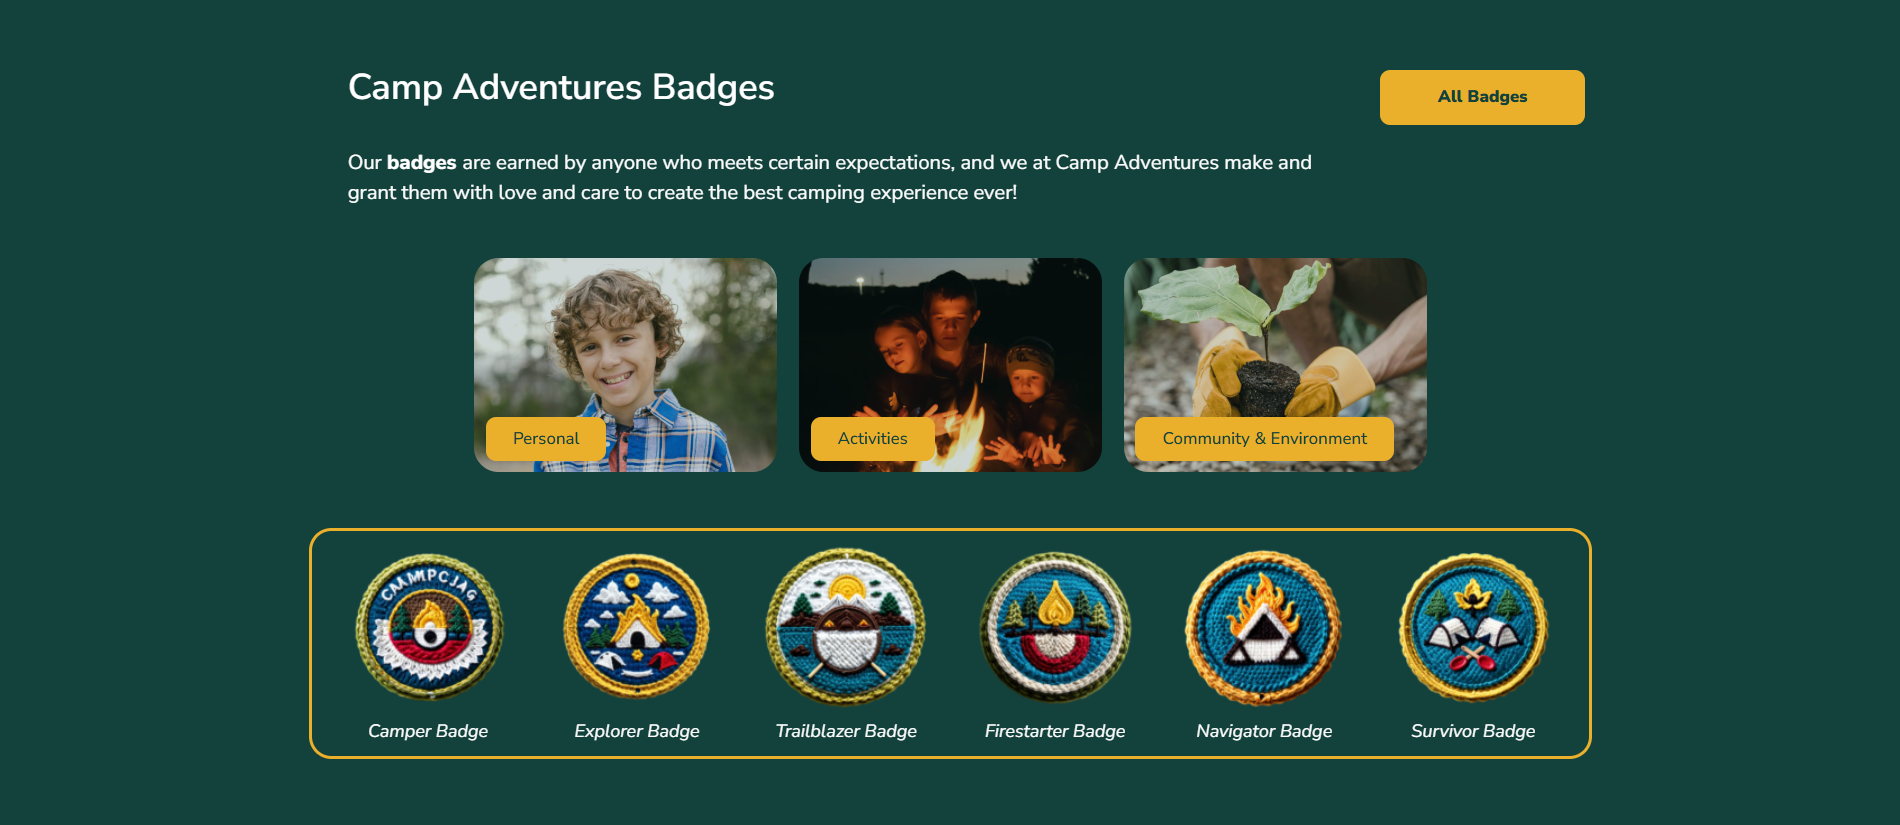Click the Personal category label

click(546, 439)
